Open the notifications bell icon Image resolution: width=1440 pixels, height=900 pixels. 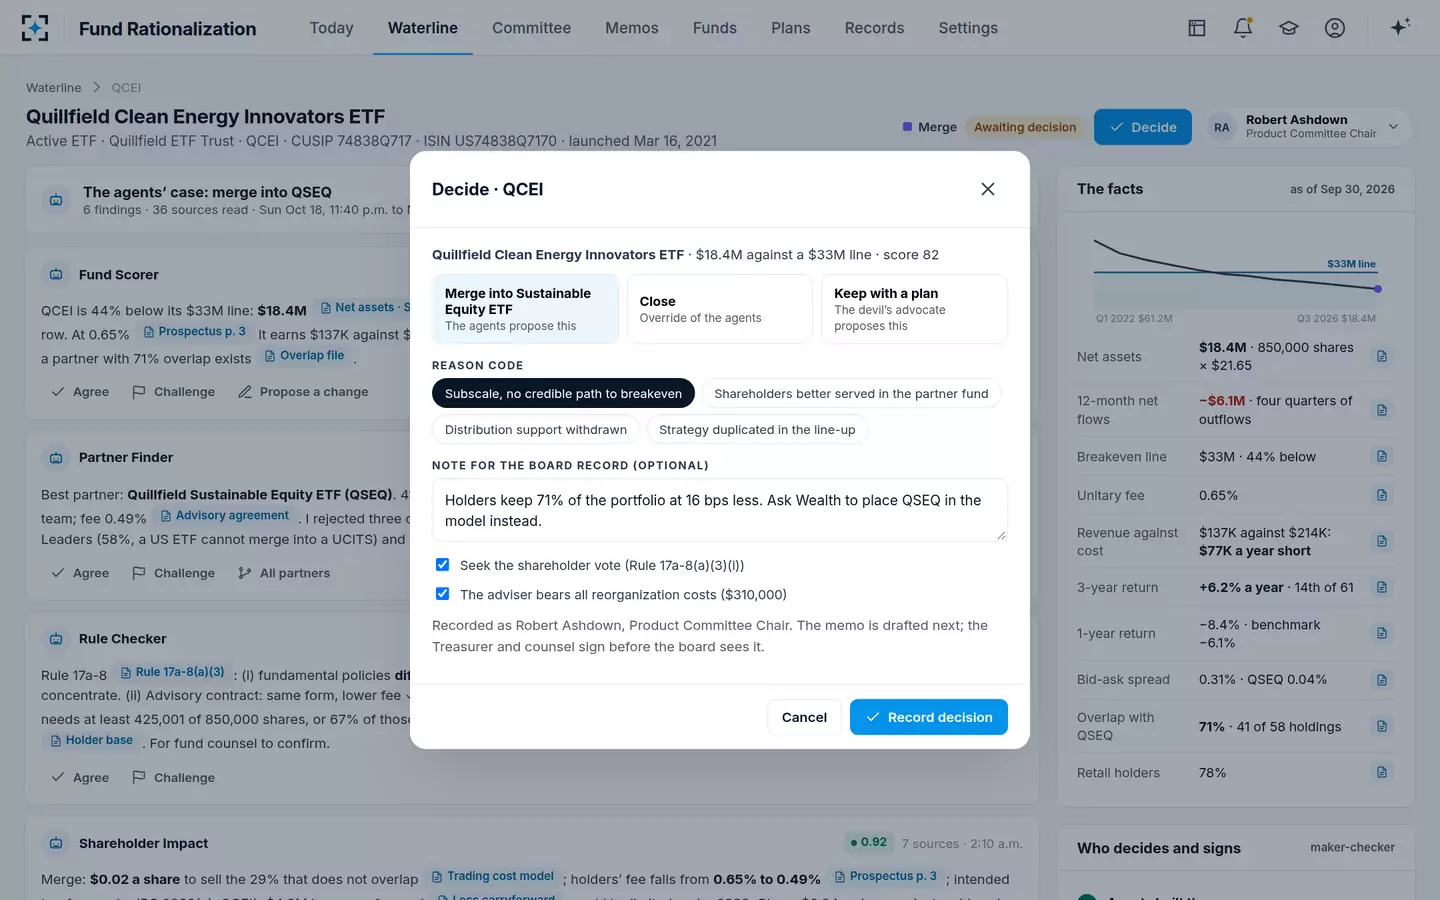pyautogui.click(x=1243, y=28)
